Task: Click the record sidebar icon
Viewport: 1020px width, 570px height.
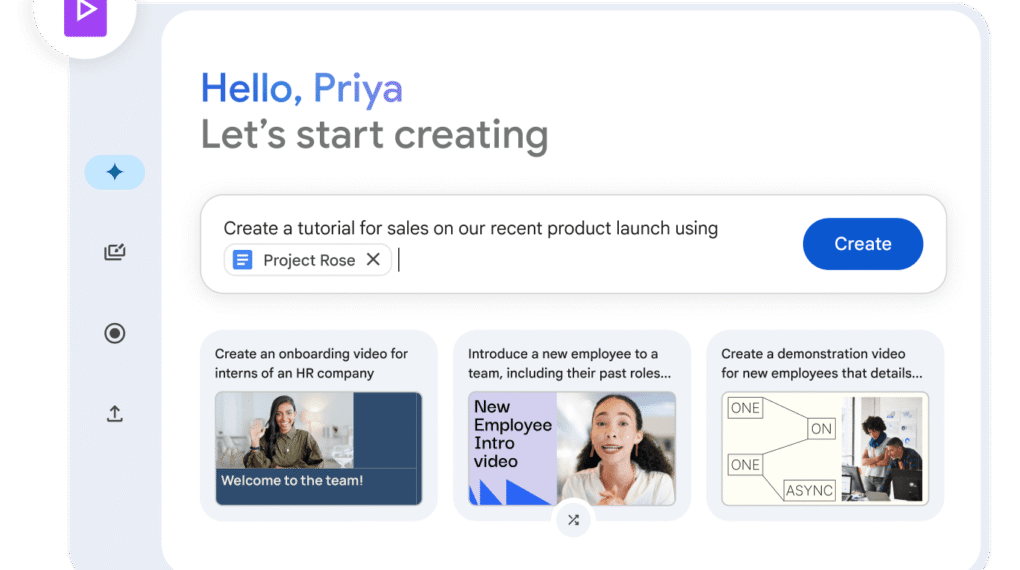Action: (x=114, y=333)
